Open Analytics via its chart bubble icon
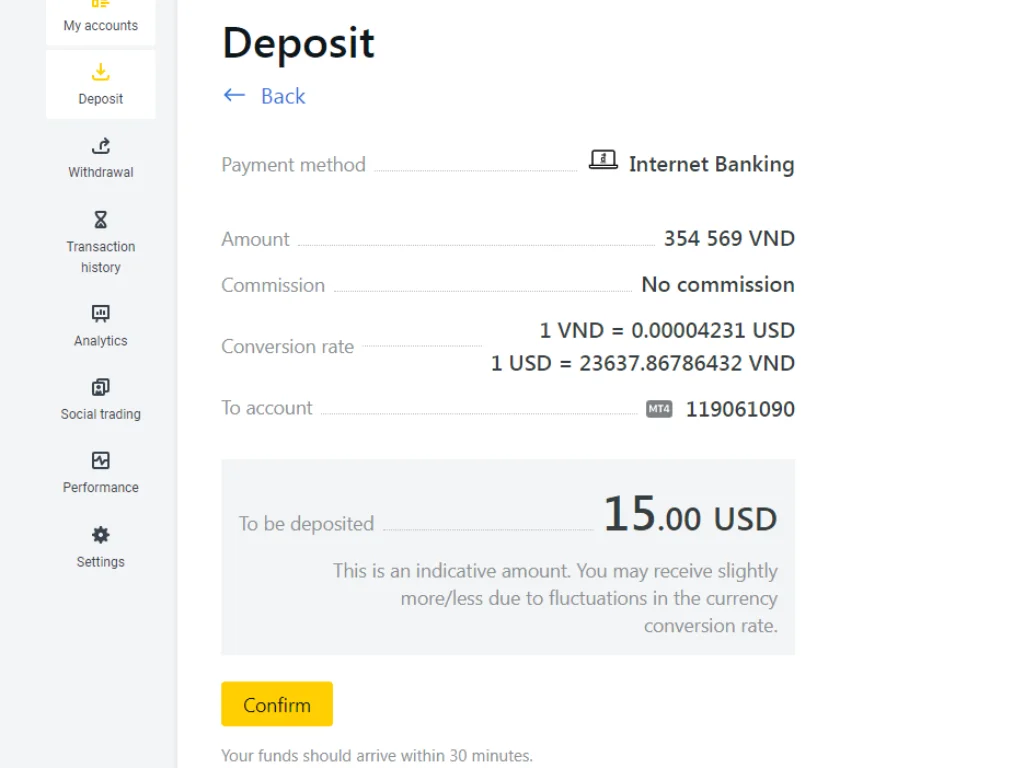Screen dimensions: 1024x768 point(100,313)
